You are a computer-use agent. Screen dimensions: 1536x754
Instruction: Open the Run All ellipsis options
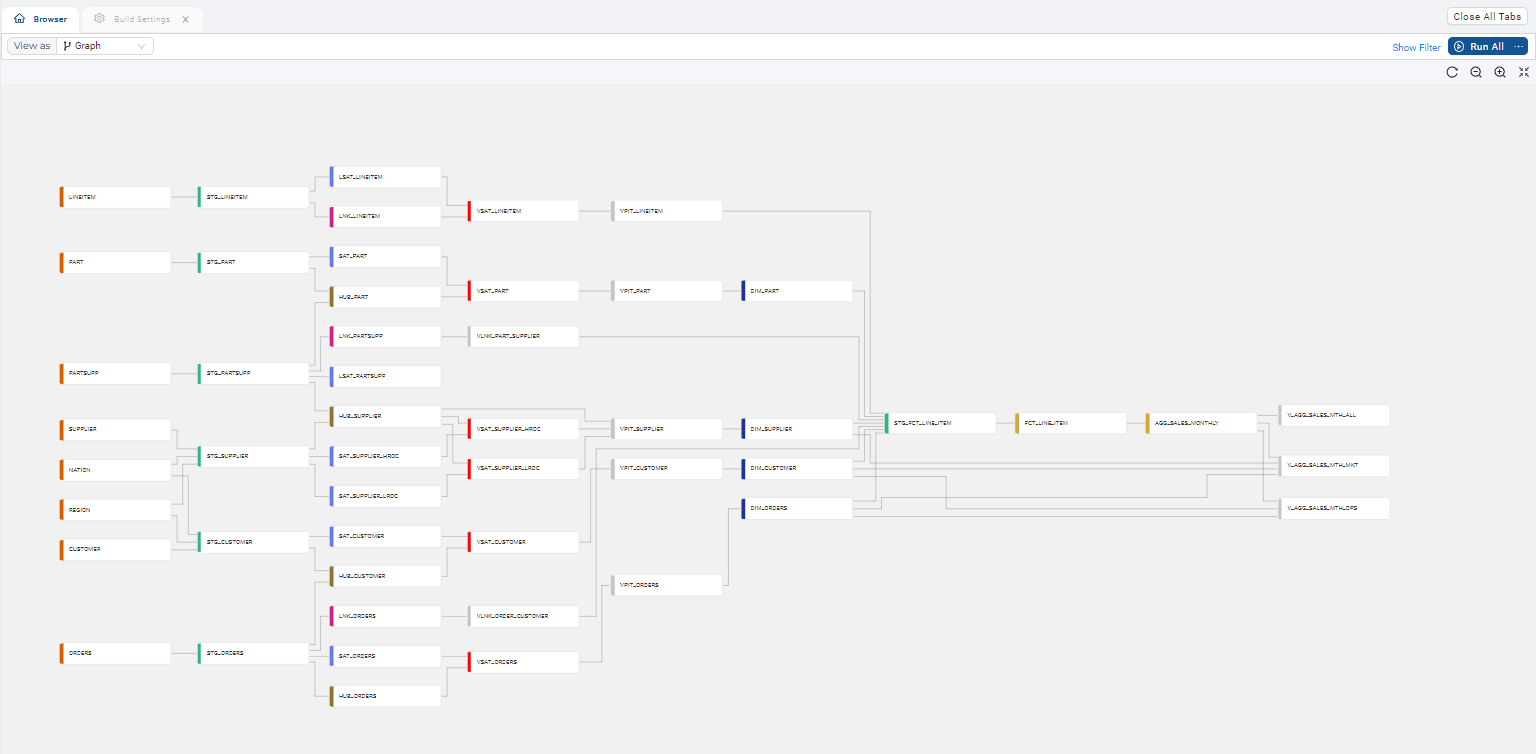pyautogui.click(x=1519, y=46)
